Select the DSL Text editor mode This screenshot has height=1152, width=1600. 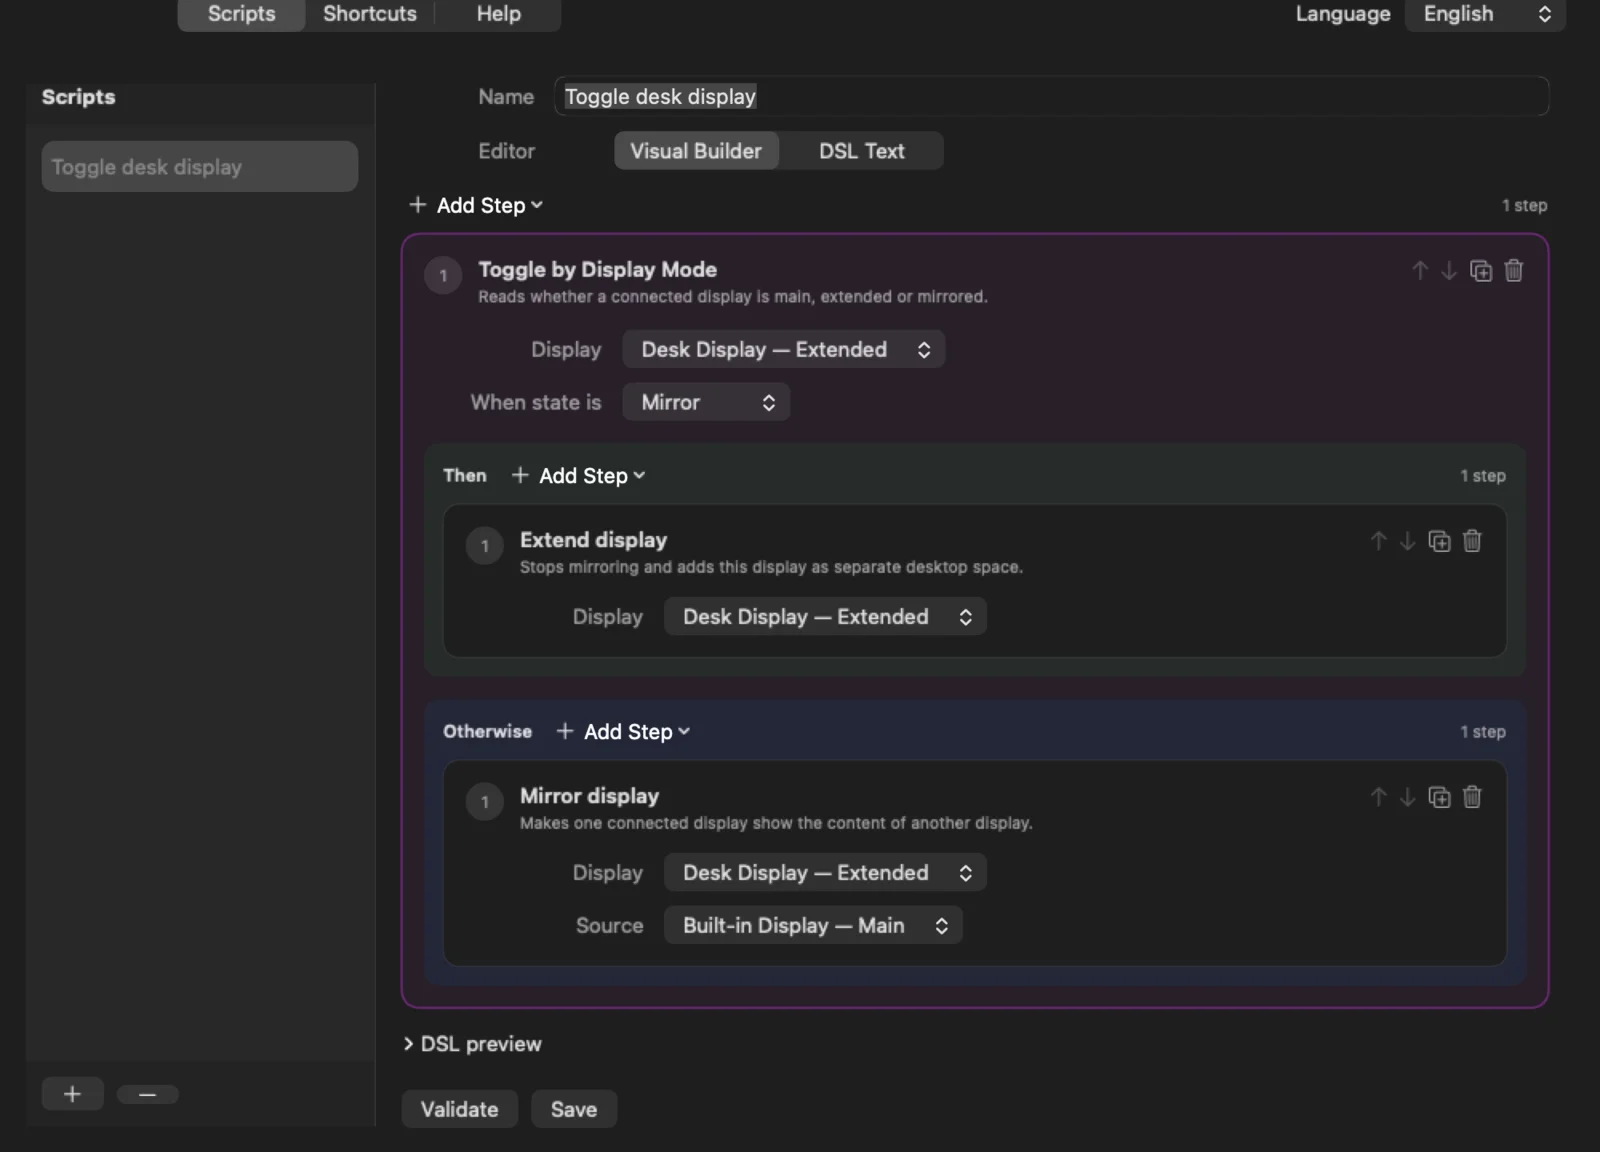click(x=861, y=151)
